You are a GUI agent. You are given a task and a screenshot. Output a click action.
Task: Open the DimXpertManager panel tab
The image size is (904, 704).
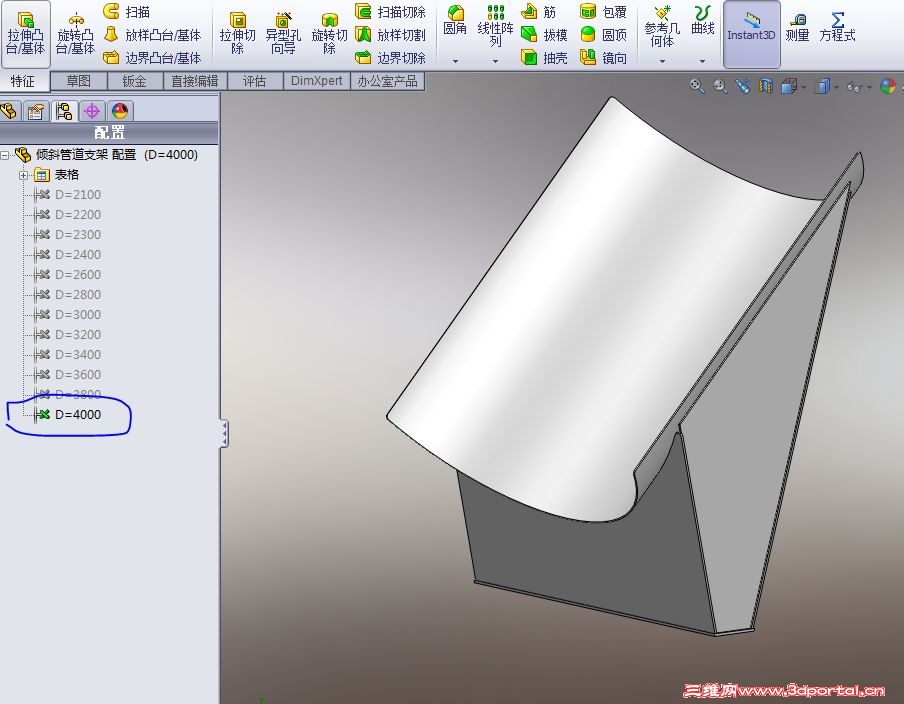(92, 110)
